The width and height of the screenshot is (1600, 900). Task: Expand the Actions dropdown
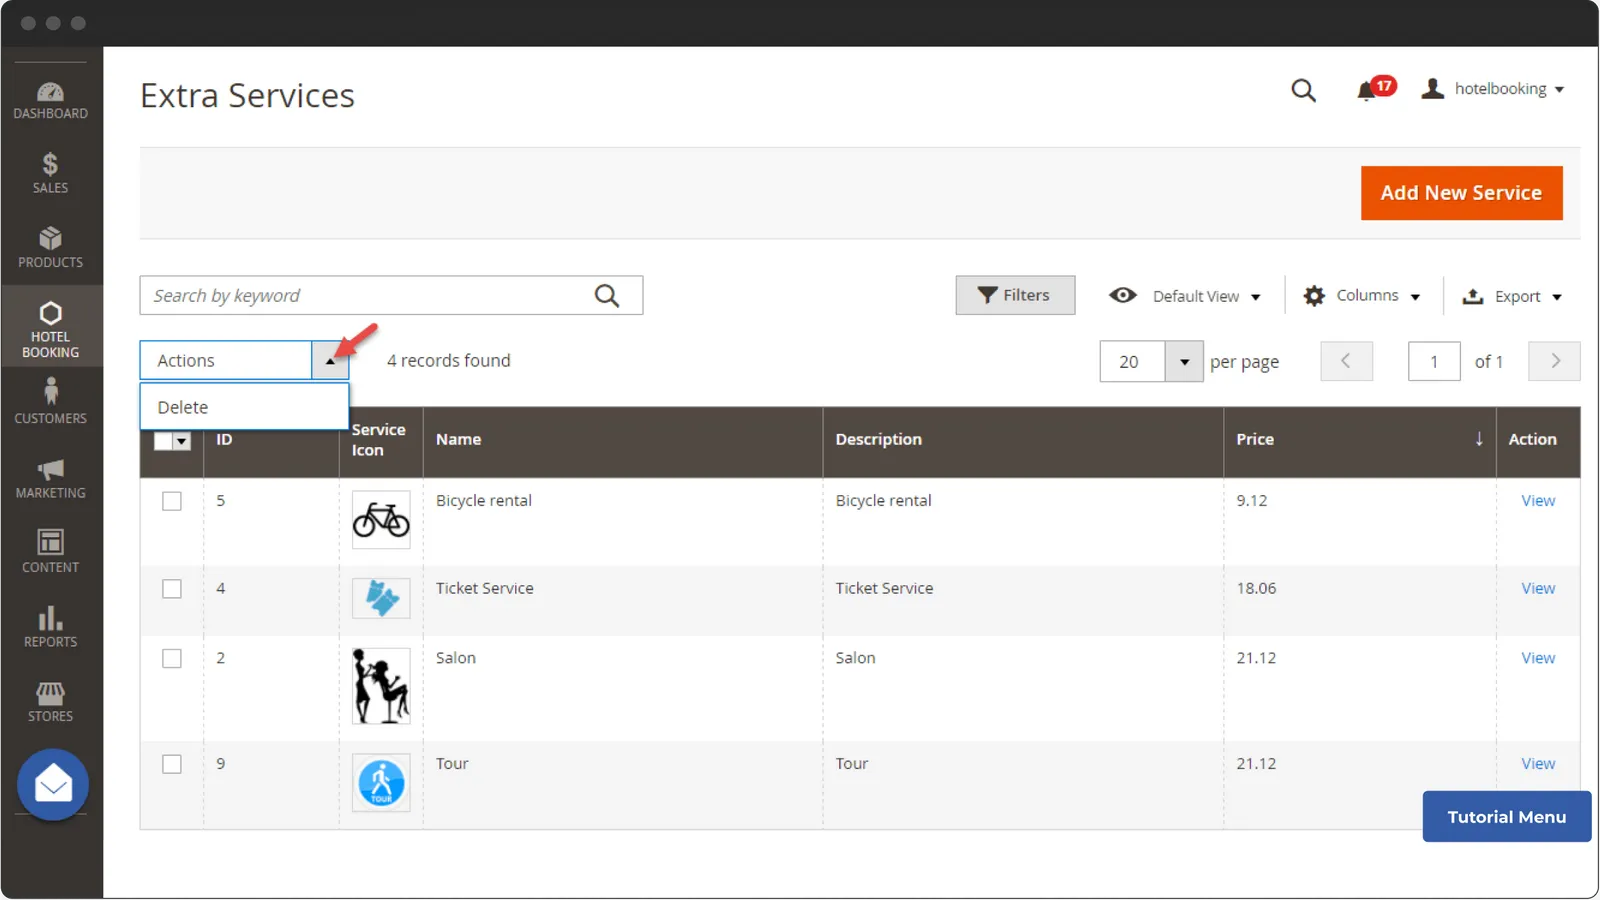click(331, 360)
